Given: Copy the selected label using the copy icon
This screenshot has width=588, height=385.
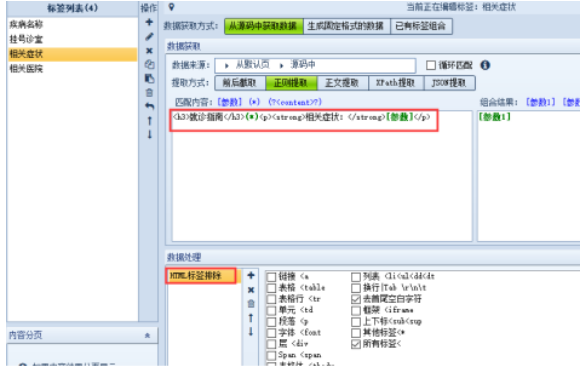Looking at the screenshot, I should coord(149,64).
